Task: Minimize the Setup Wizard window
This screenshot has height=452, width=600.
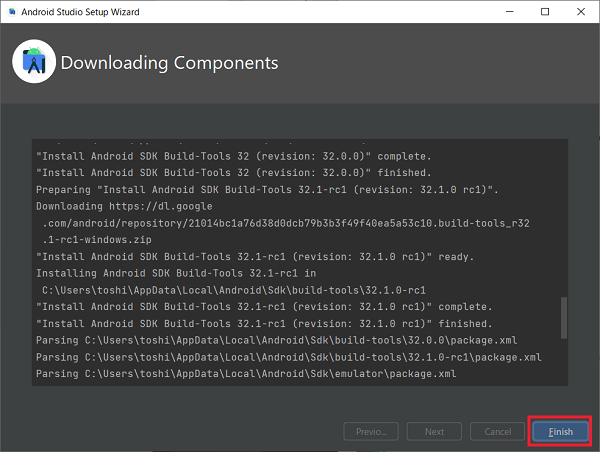Action: pos(509,12)
